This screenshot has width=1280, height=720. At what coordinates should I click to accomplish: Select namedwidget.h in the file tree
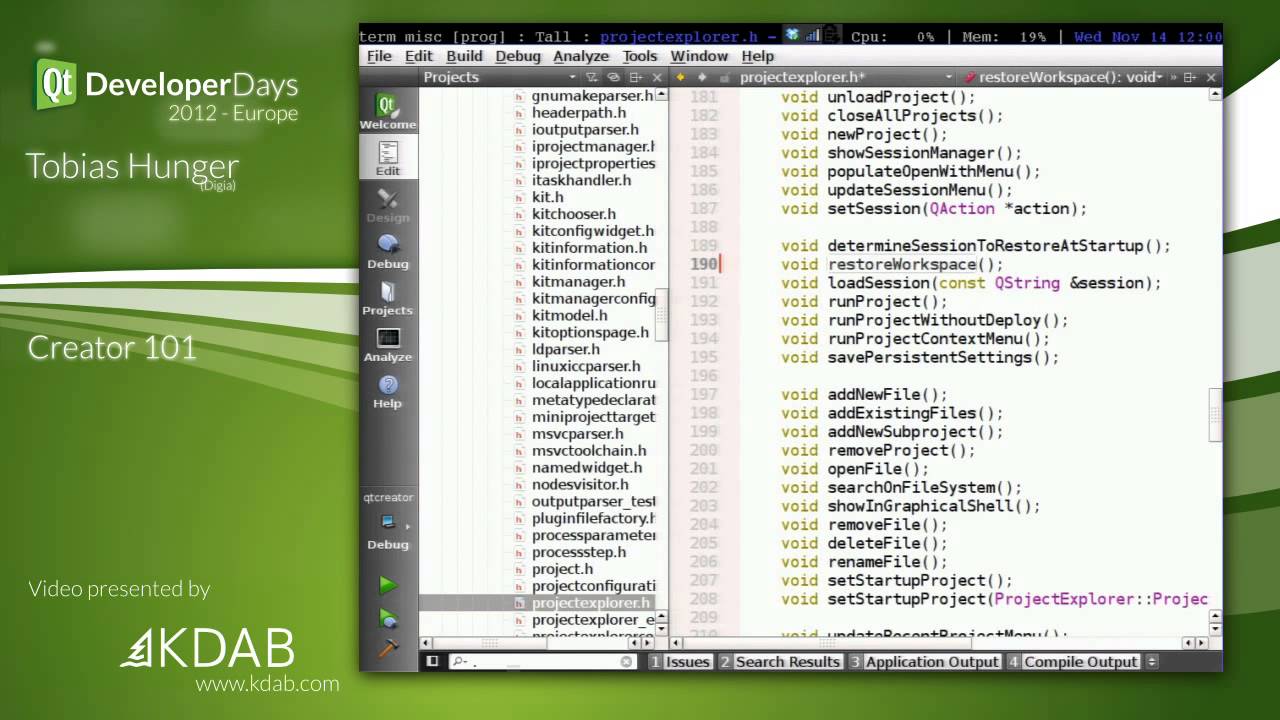coord(587,467)
